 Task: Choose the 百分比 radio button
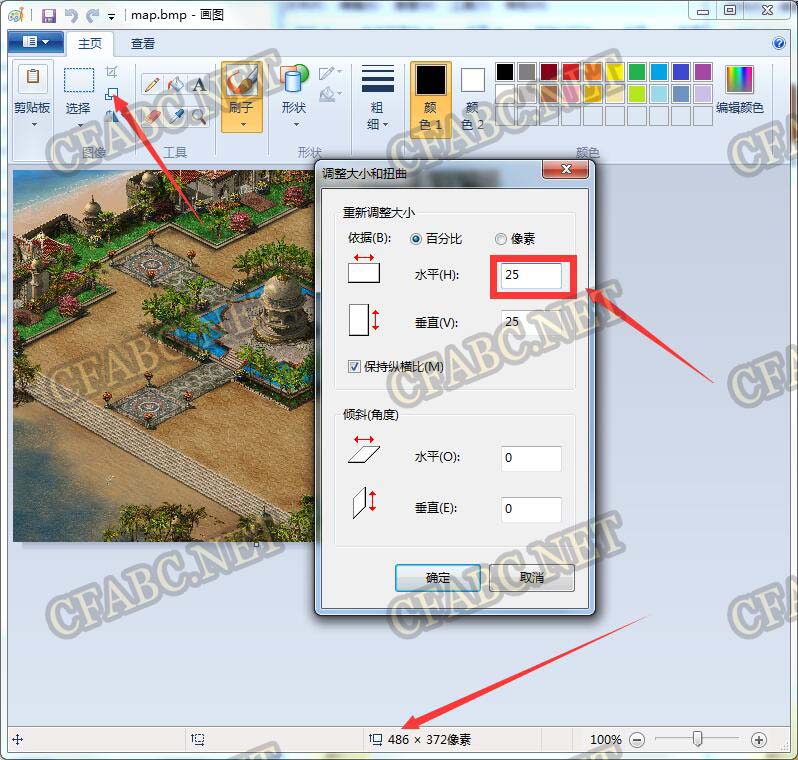(416, 239)
